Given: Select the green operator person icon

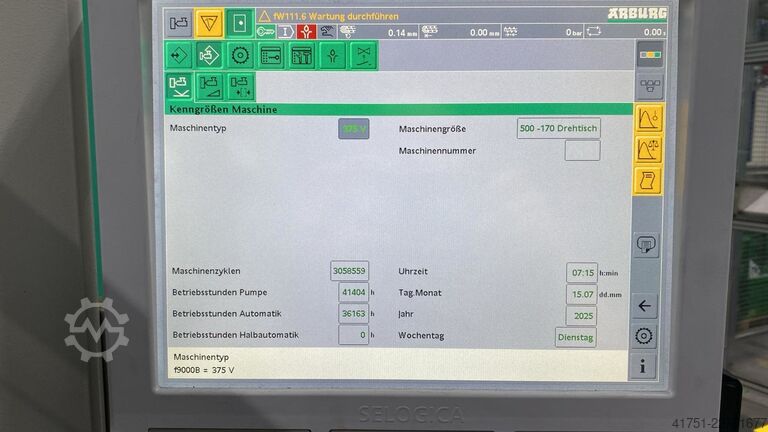Looking at the screenshot, I should (333, 55).
